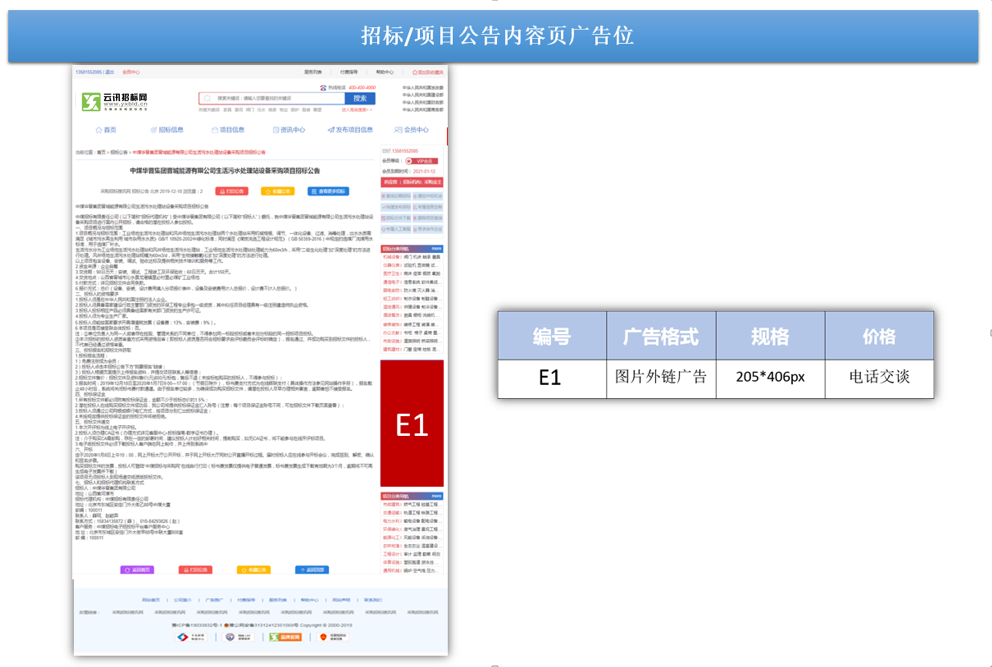Click the blue 搜索 search button
This screenshot has height=667, width=992.
[360, 99]
